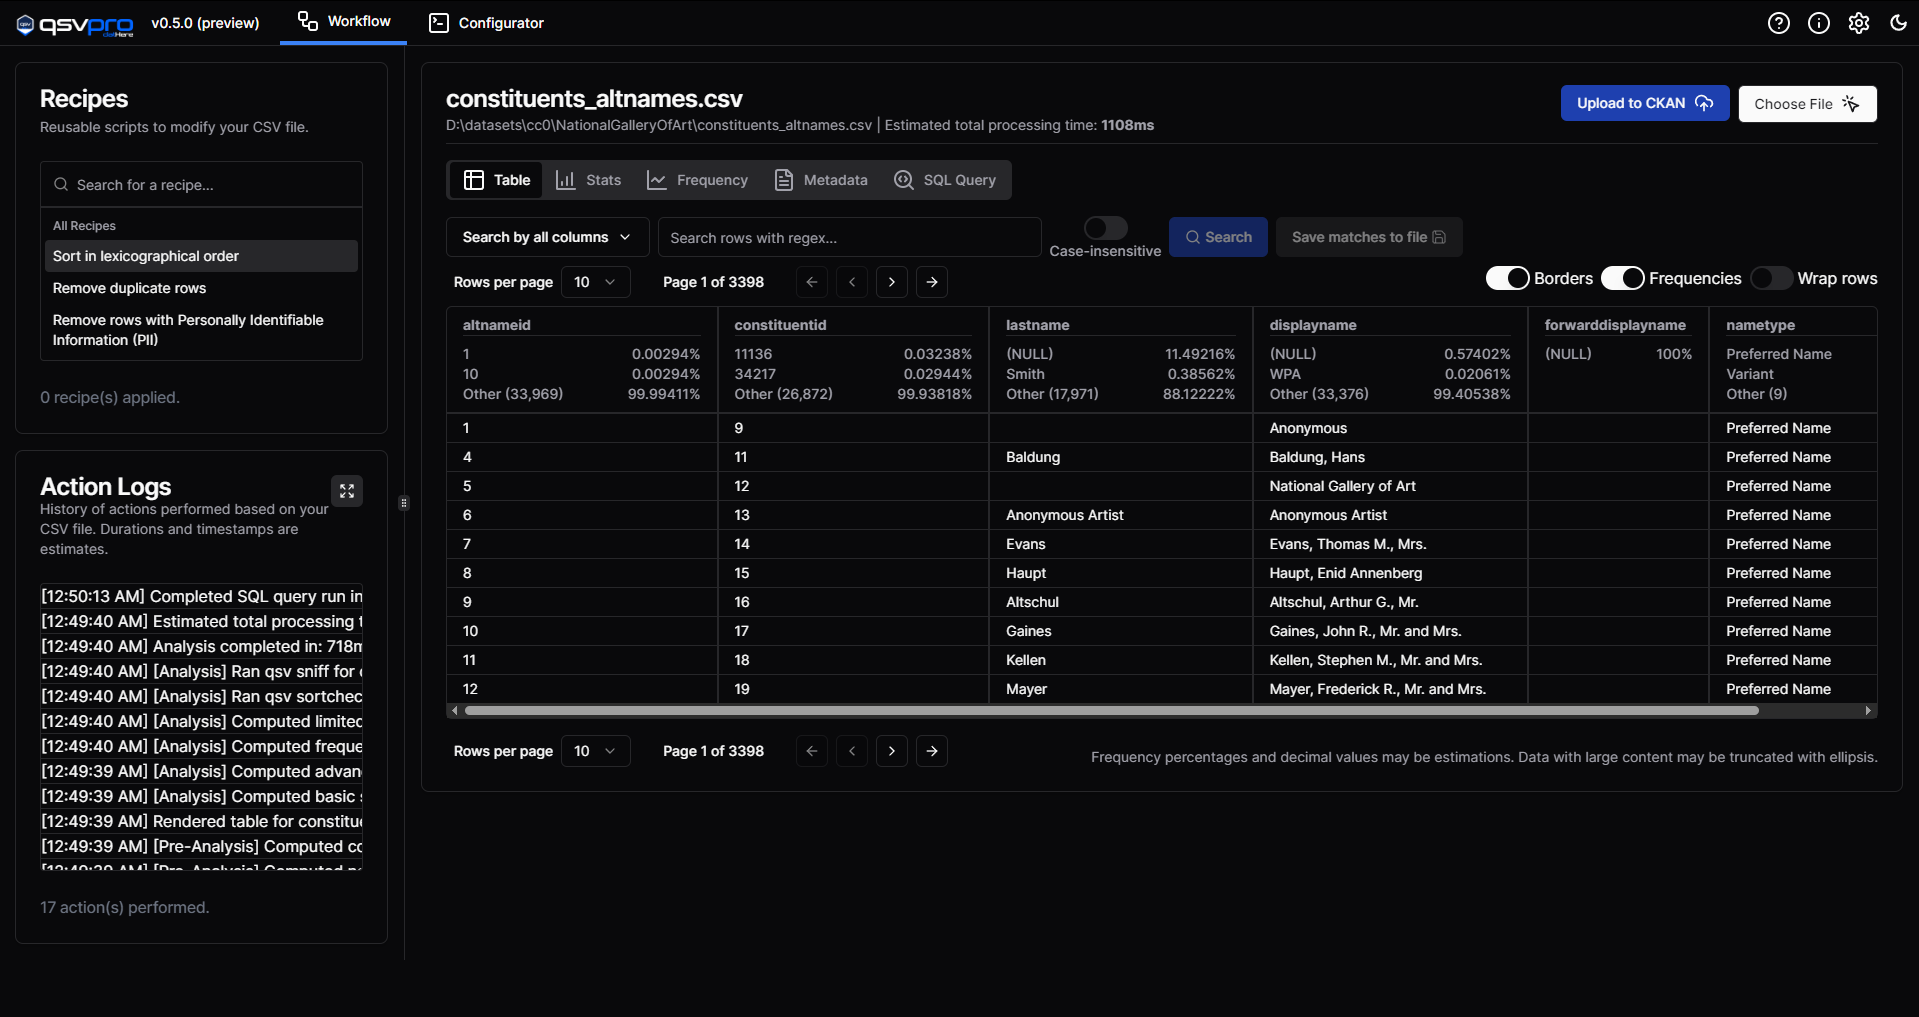Click the info circle icon
The height and width of the screenshot is (1017, 1919).
tap(1818, 23)
